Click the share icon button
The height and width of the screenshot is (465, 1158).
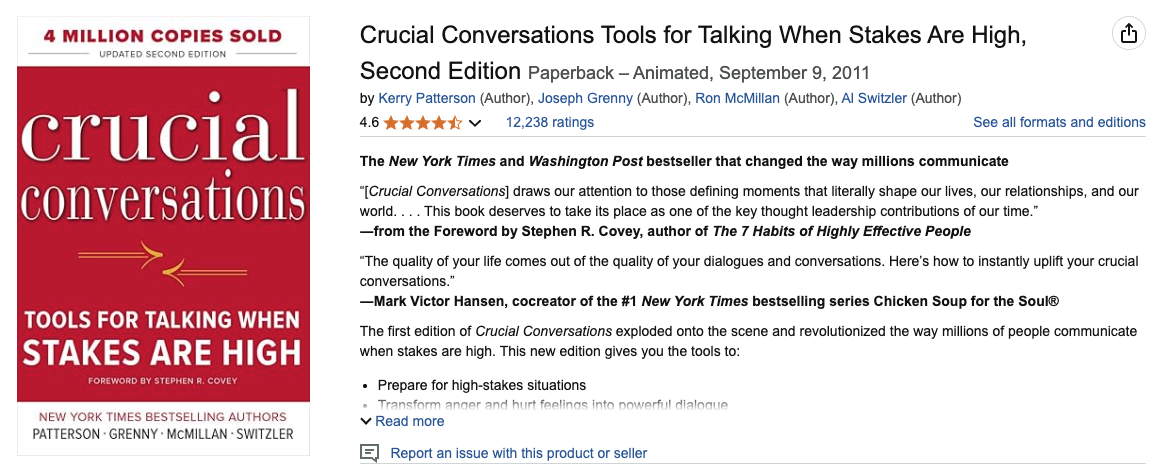coord(1128,34)
